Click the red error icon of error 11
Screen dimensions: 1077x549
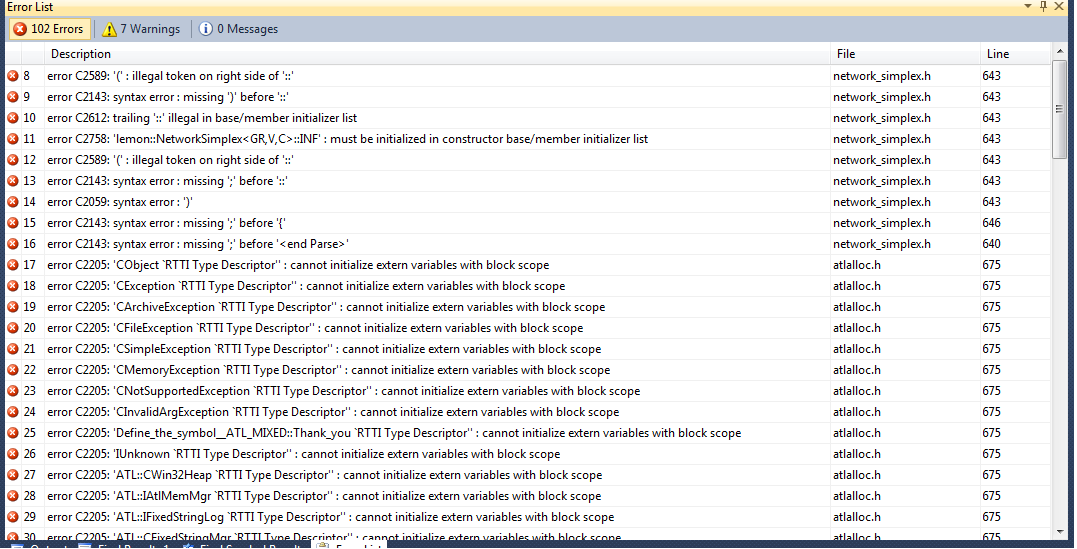coord(13,139)
